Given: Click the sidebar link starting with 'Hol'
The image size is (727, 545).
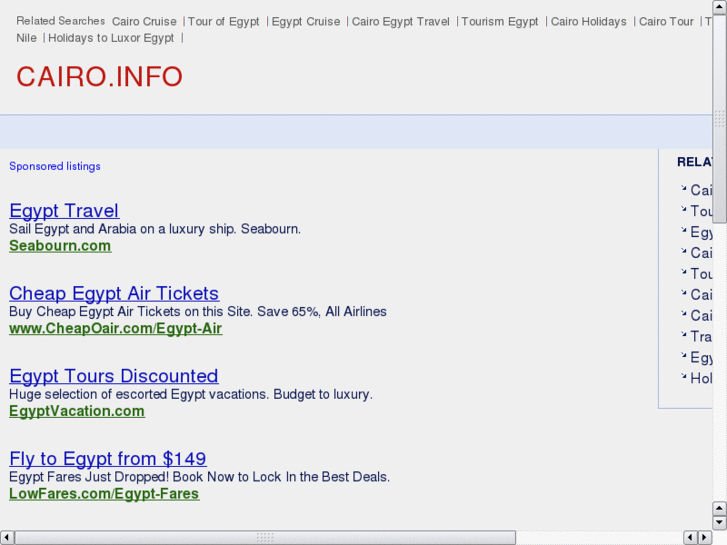Looking at the screenshot, I should [701, 378].
